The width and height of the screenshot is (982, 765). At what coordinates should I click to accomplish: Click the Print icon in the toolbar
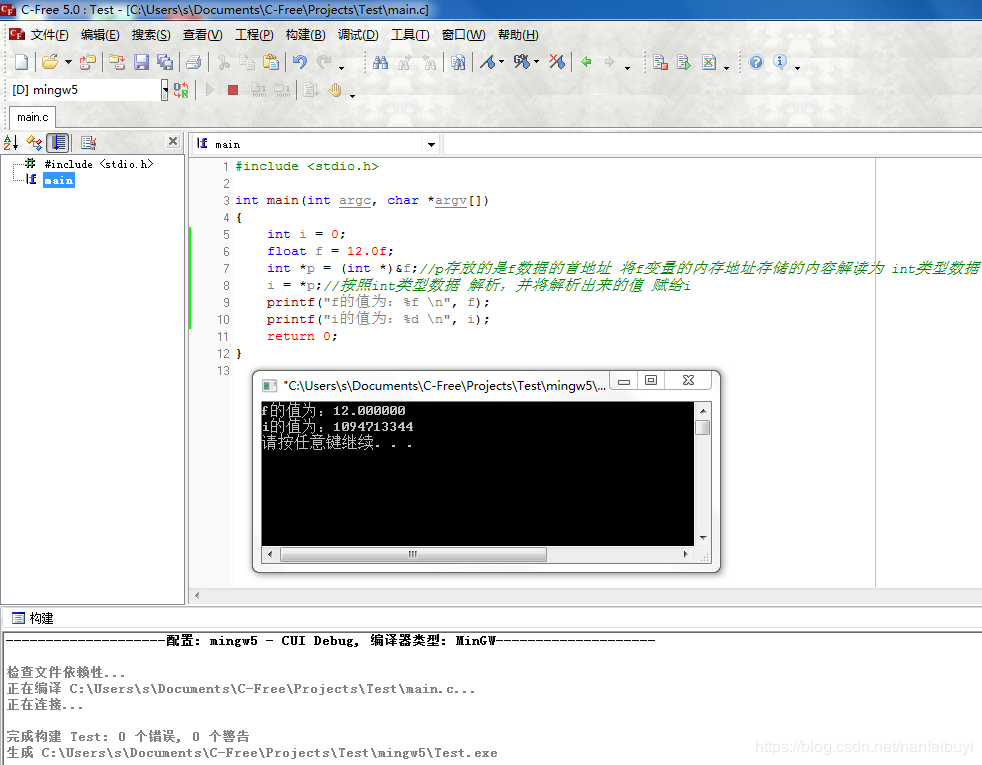point(194,62)
